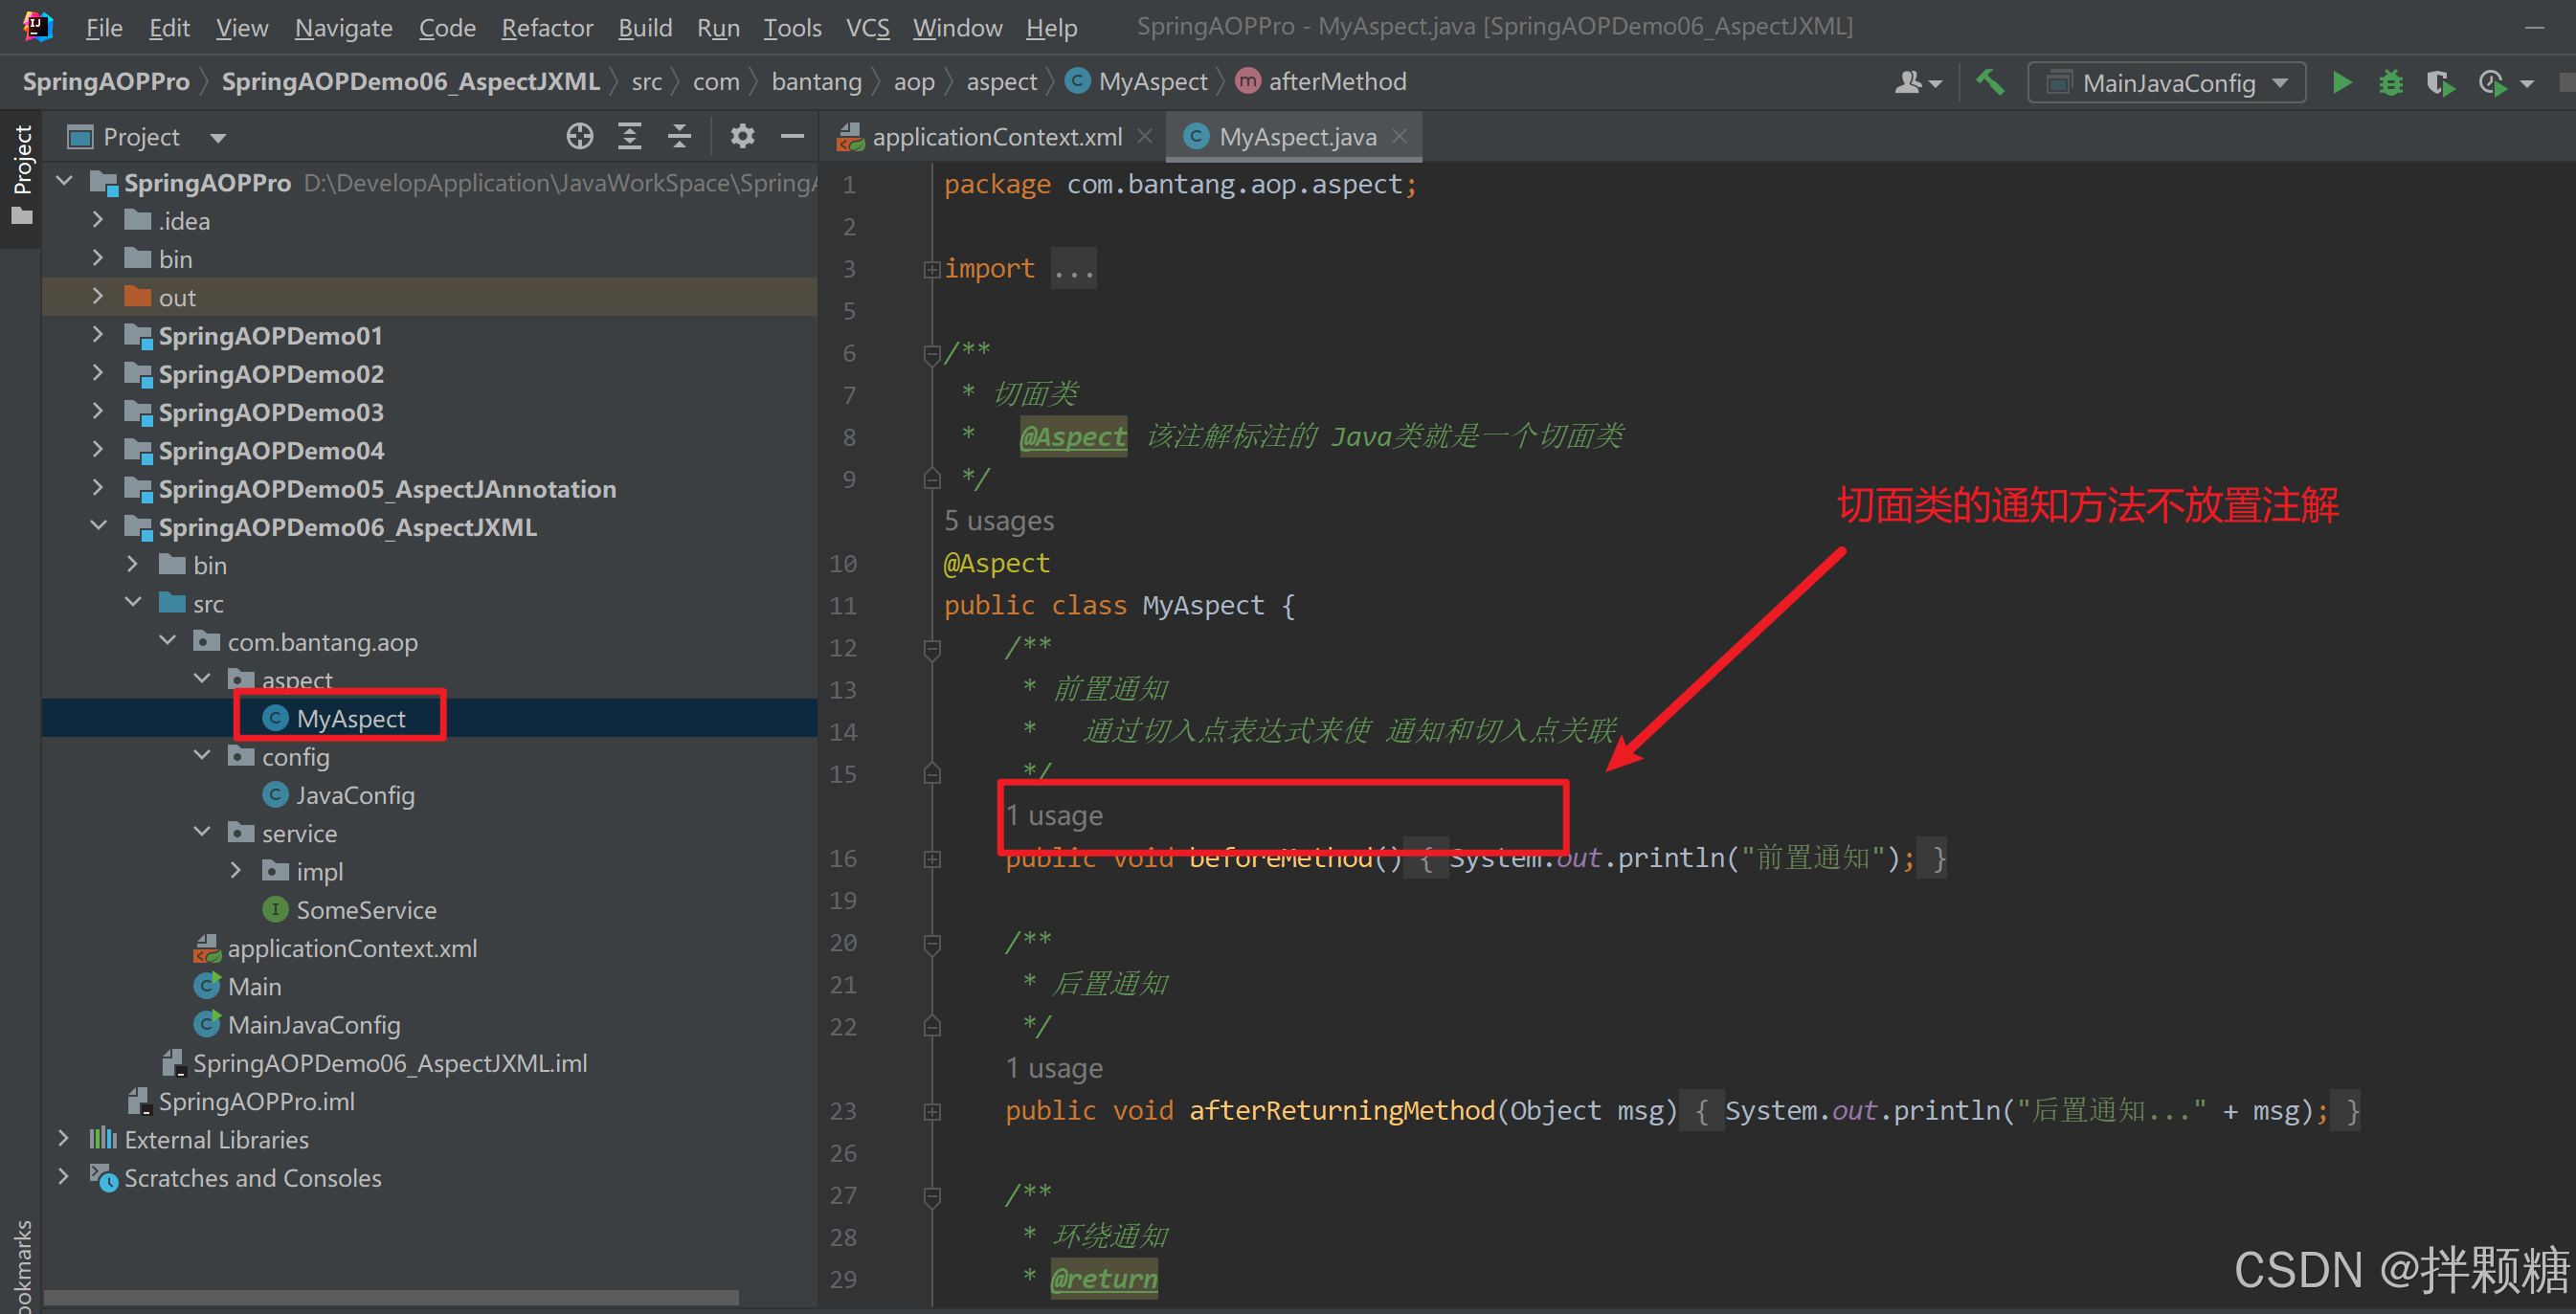The height and width of the screenshot is (1314, 2576).
Task: Click afterMethod in the breadcrumb bar
Action: pos(1336,81)
